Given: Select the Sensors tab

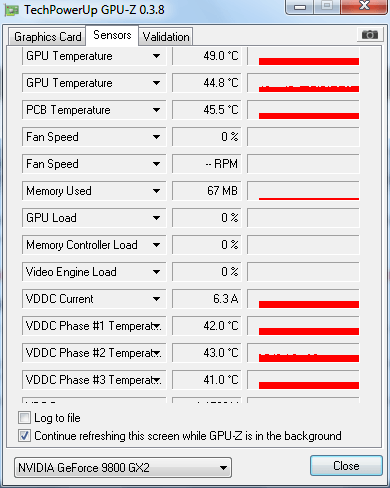Looking at the screenshot, I should pyautogui.click(x=112, y=35).
